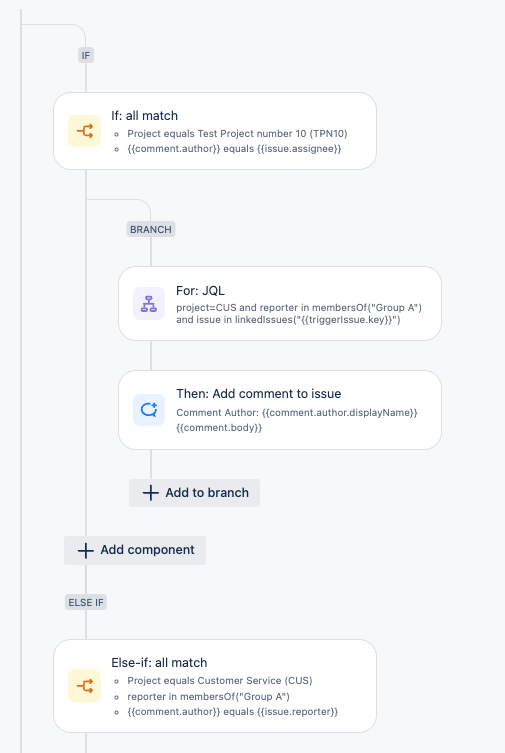This screenshot has width=505, height=753.
Task: Click the orange If condition icon
Action: tap(84, 131)
